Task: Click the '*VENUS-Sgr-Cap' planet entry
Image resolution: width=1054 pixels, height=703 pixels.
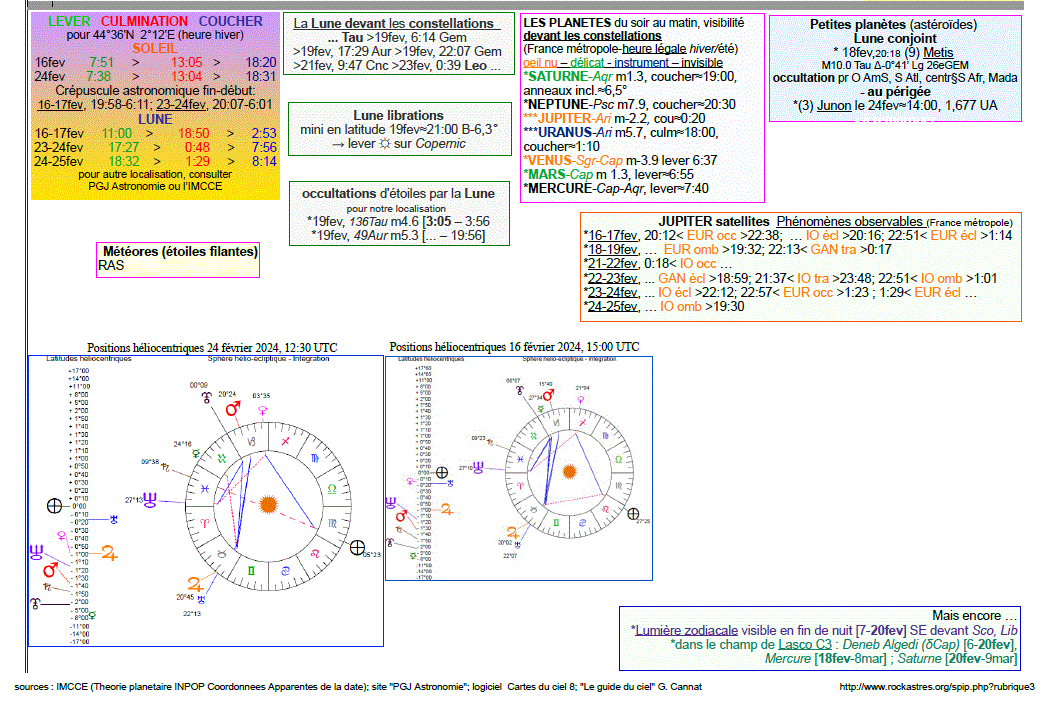Action: pyautogui.click(x=573, y=161)
